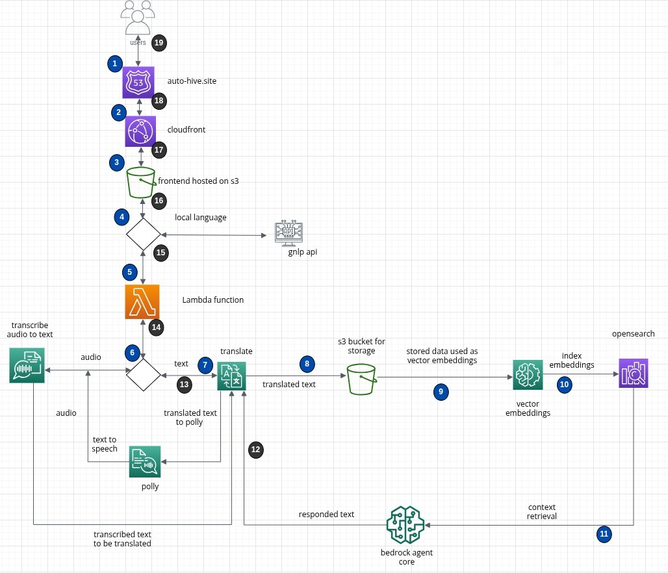Click the Route 53 auto-hive.site icon
This screenshot has height=573, width=668.
coord(138,82)
